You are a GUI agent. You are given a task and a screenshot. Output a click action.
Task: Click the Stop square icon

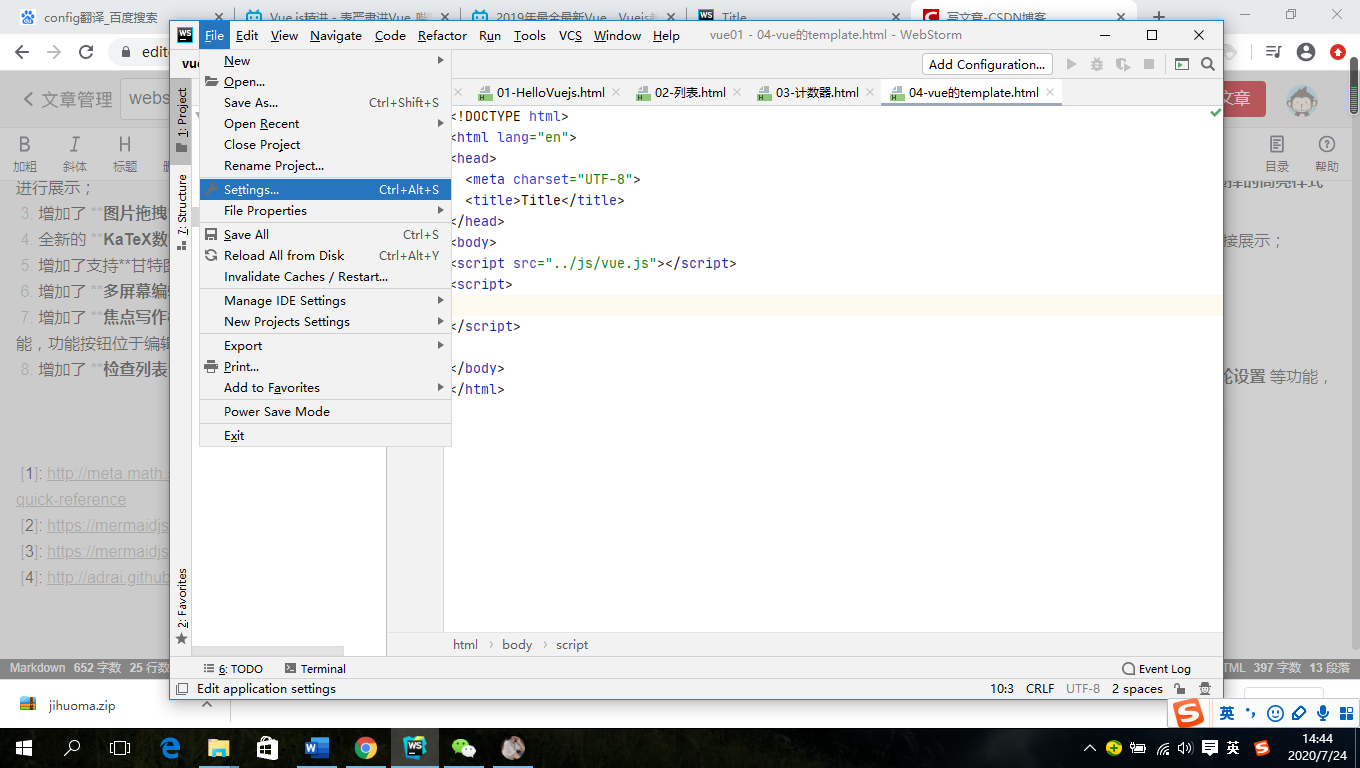[x=1149, y=64]
